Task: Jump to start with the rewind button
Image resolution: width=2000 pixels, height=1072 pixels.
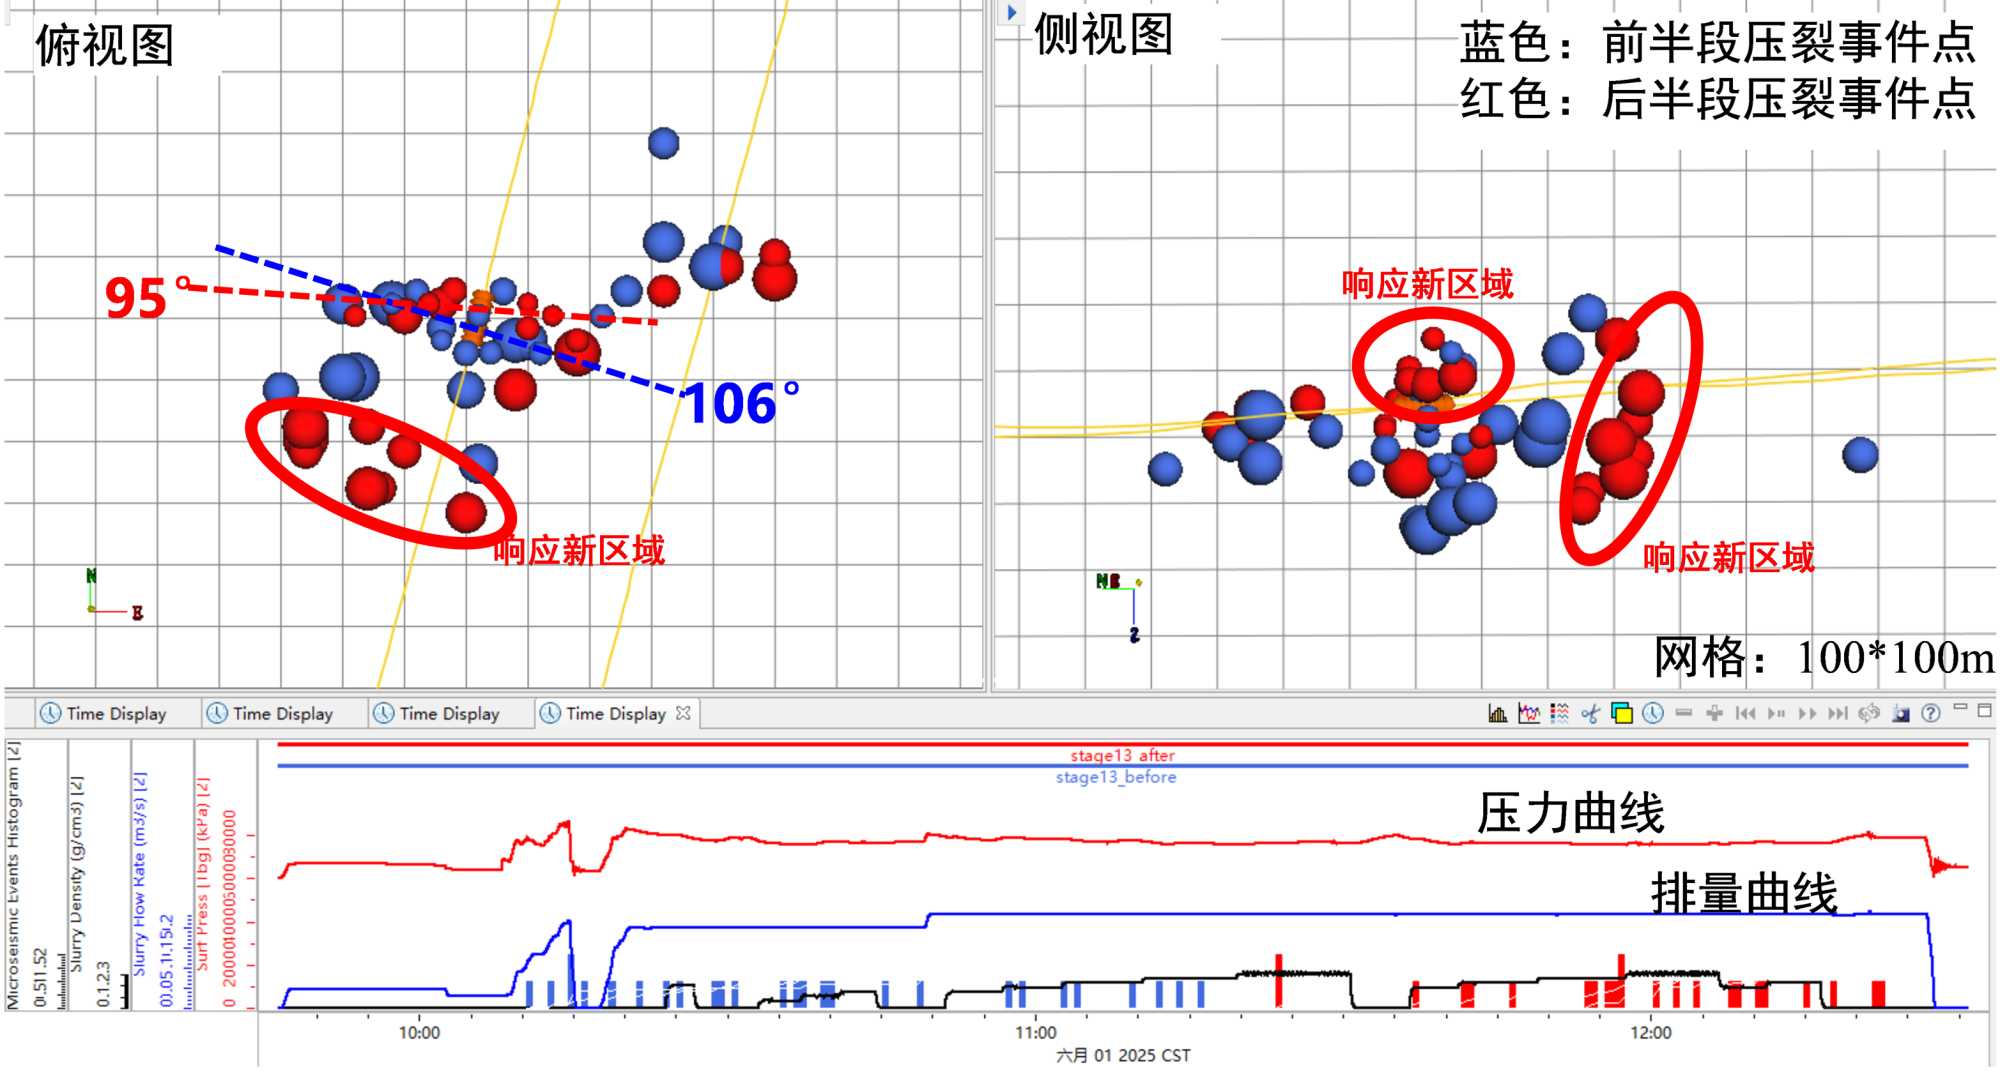Action: point(1745,713)
